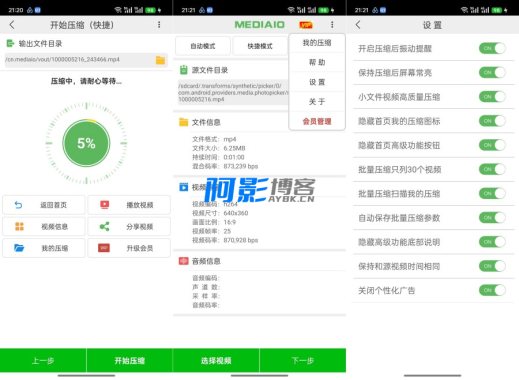This screenshot has width=519, height=380.
Task: Click the 视频尺寸 640x360 value
Action: click(x=236, y=213)
